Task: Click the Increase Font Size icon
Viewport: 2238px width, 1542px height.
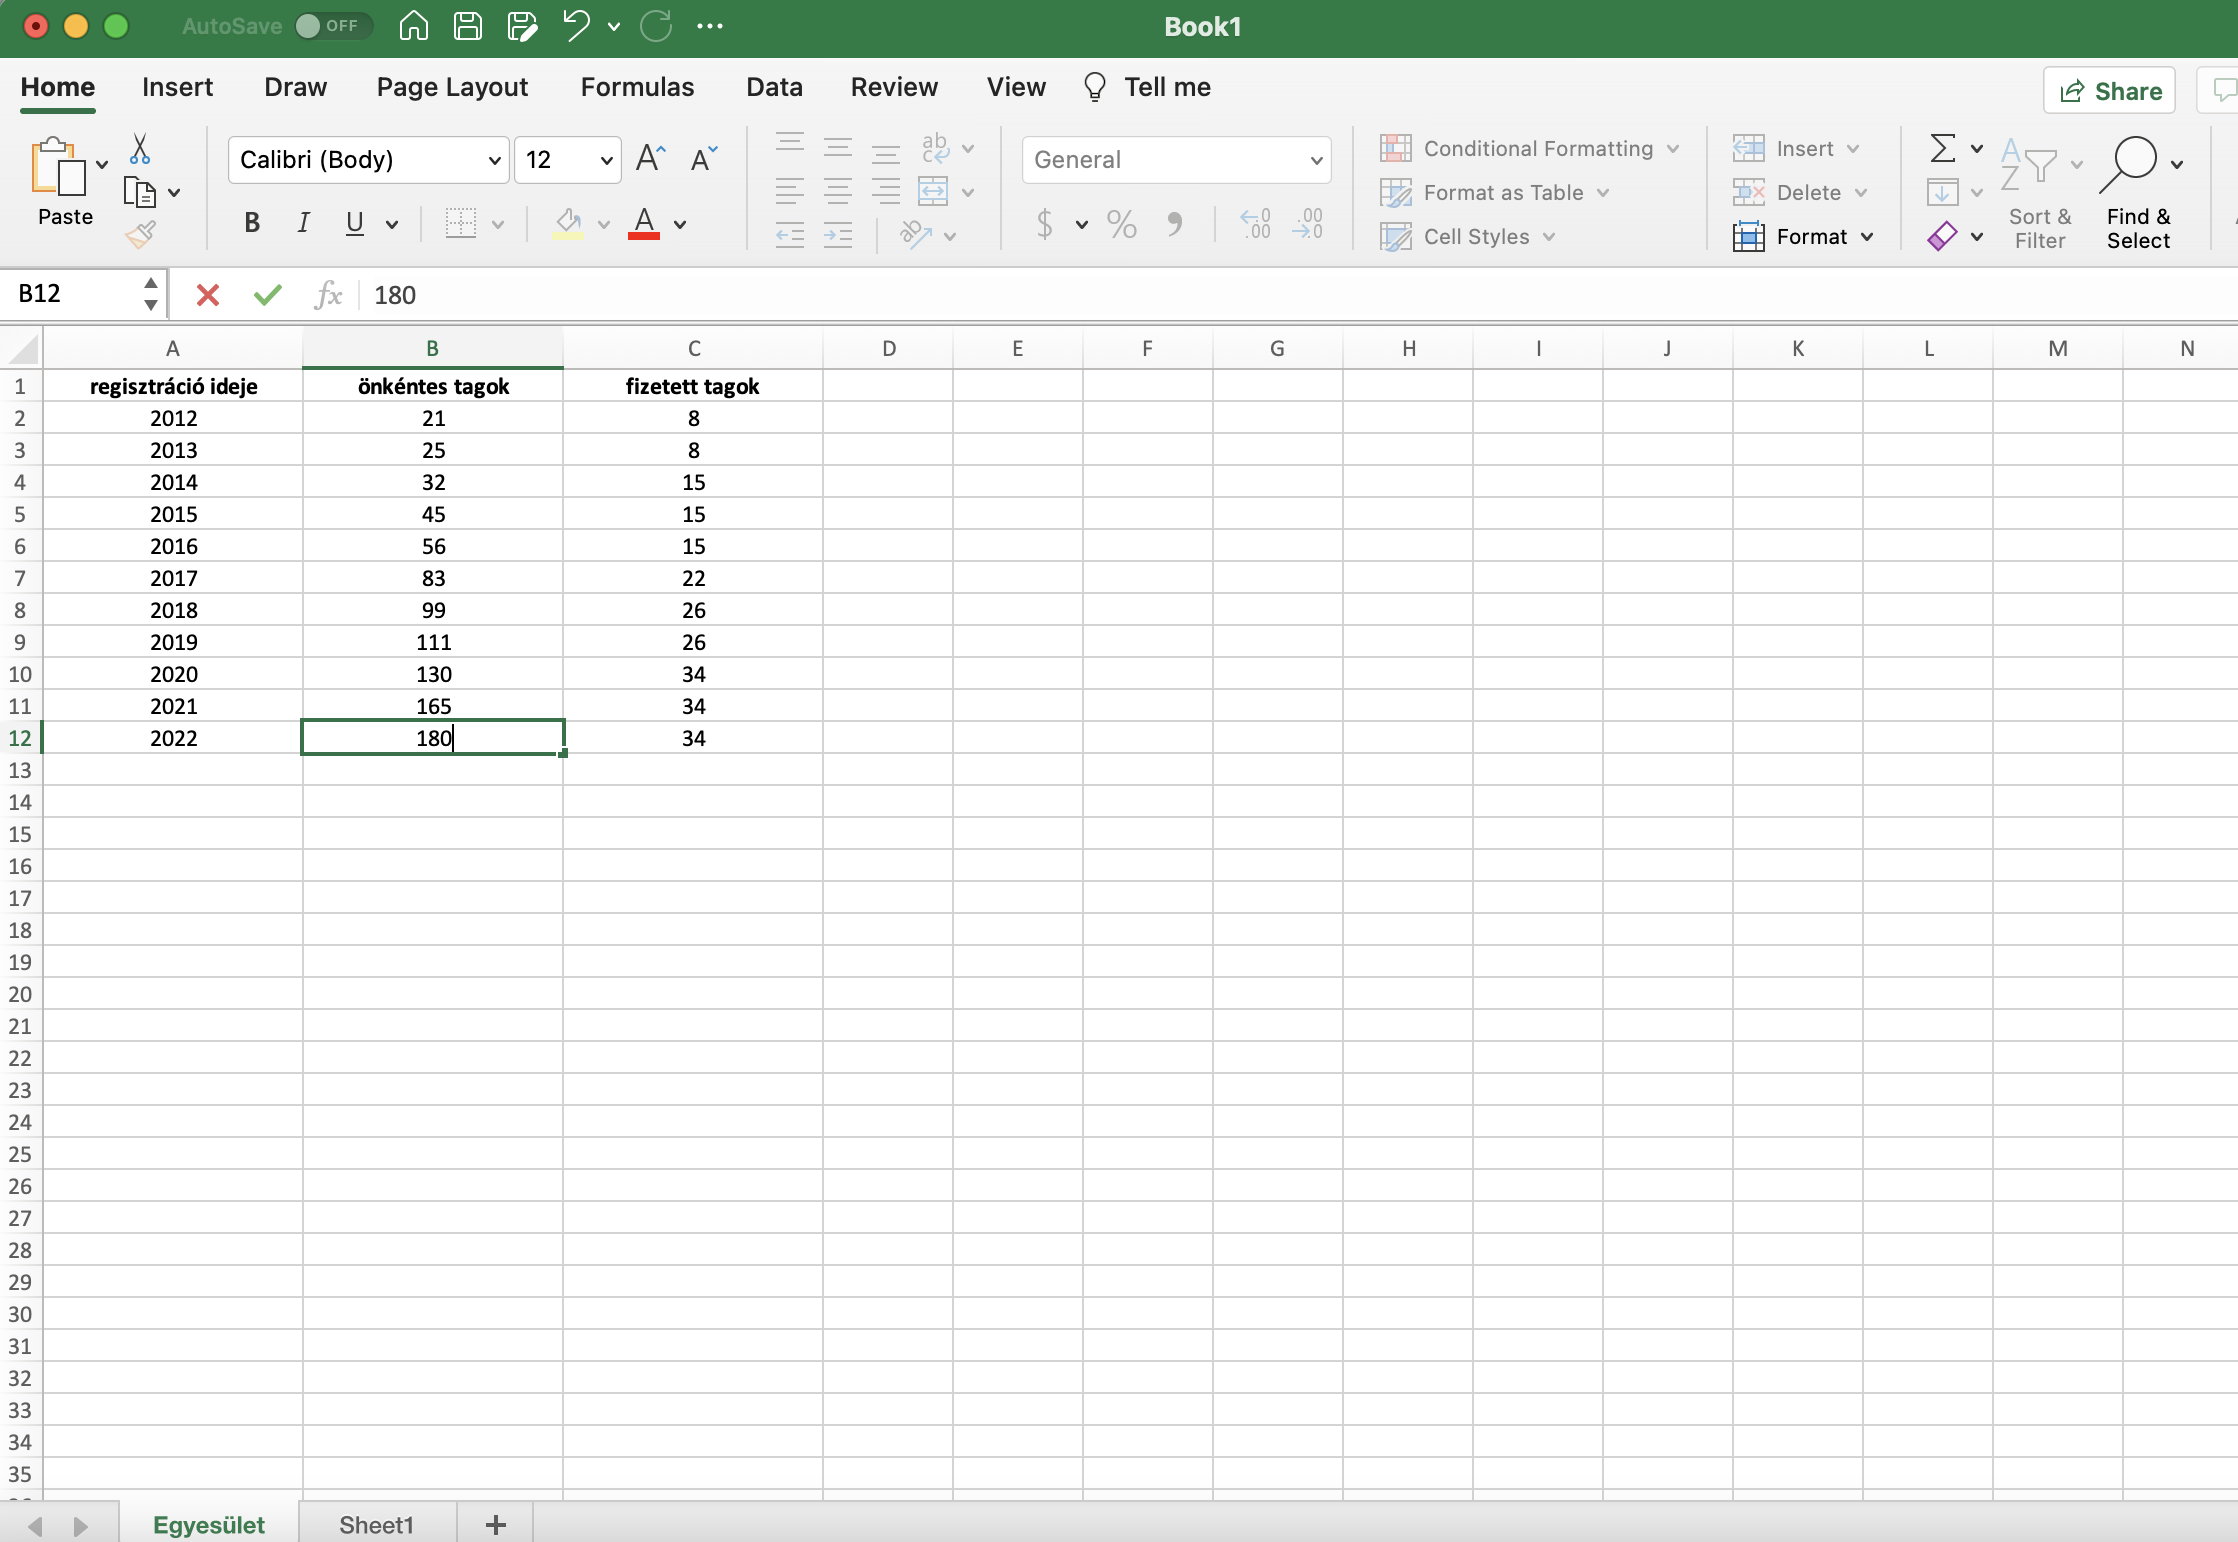Action: [650, 159]
